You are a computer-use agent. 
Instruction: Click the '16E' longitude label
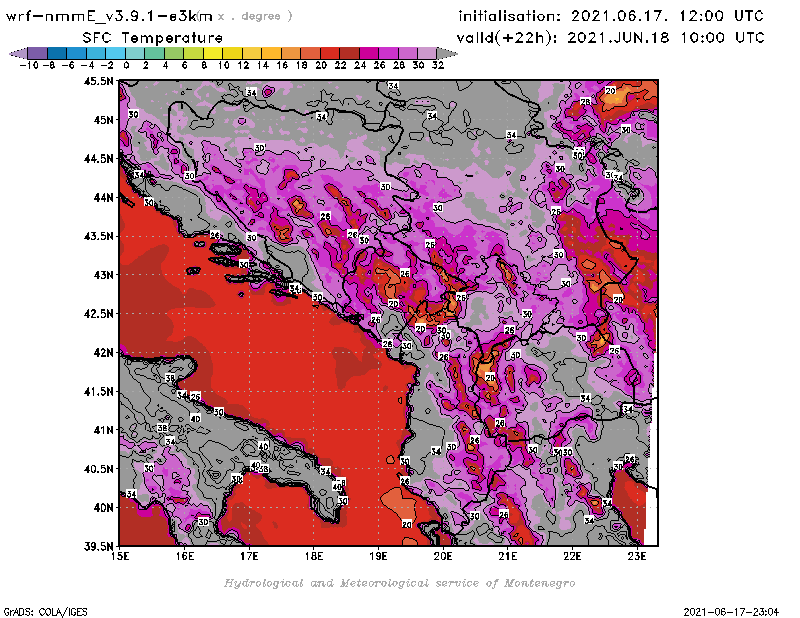point(185,556)
